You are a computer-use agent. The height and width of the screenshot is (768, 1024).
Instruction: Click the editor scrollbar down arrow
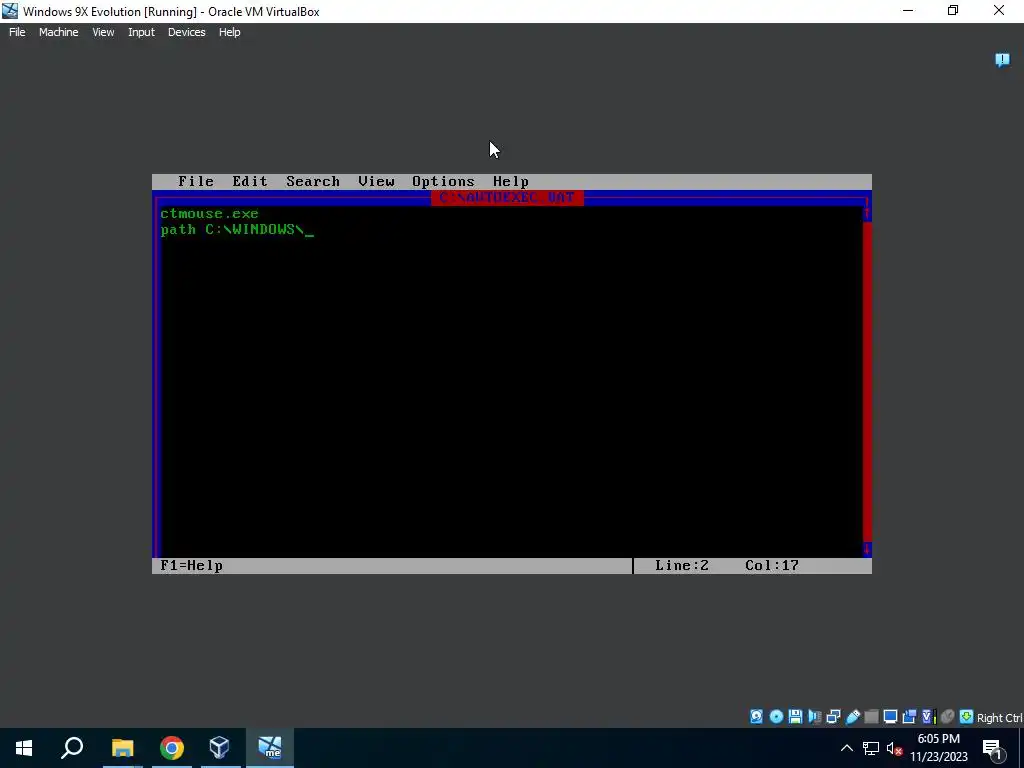click(867, 549)
